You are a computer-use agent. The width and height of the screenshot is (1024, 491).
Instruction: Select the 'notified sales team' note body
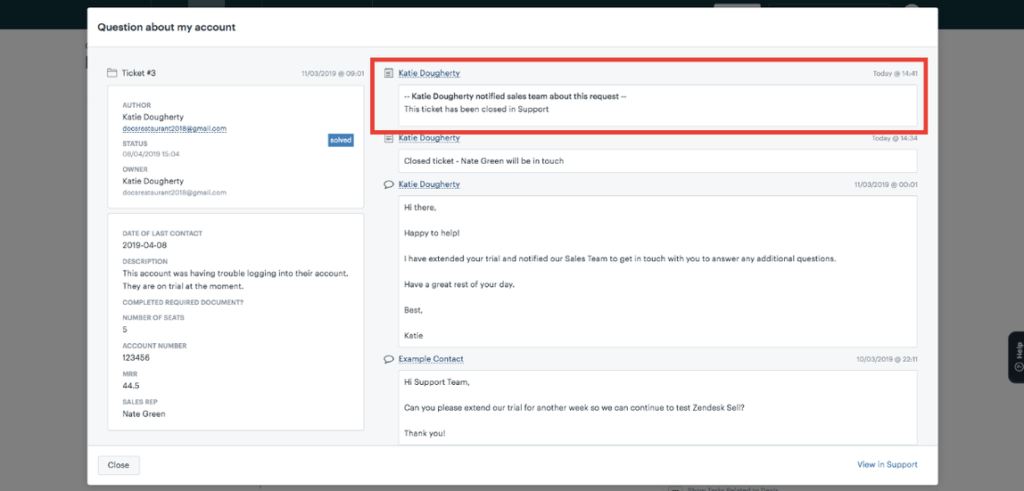pos(645,103)
